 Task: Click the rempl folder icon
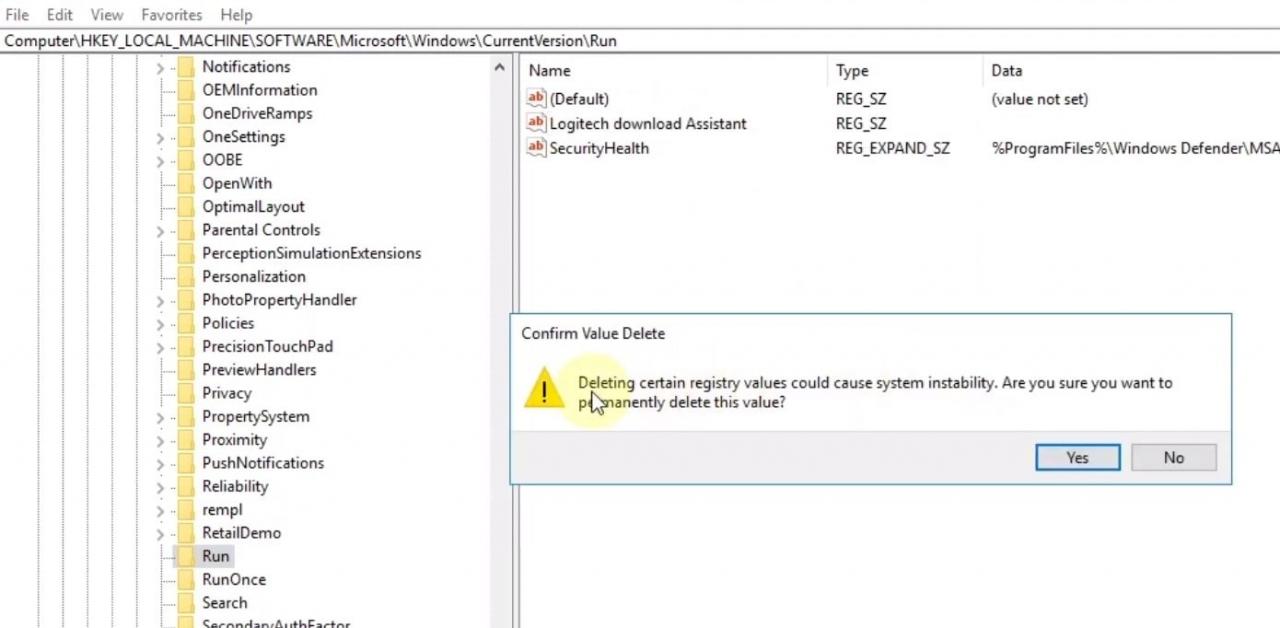click(x=186, y=510)
